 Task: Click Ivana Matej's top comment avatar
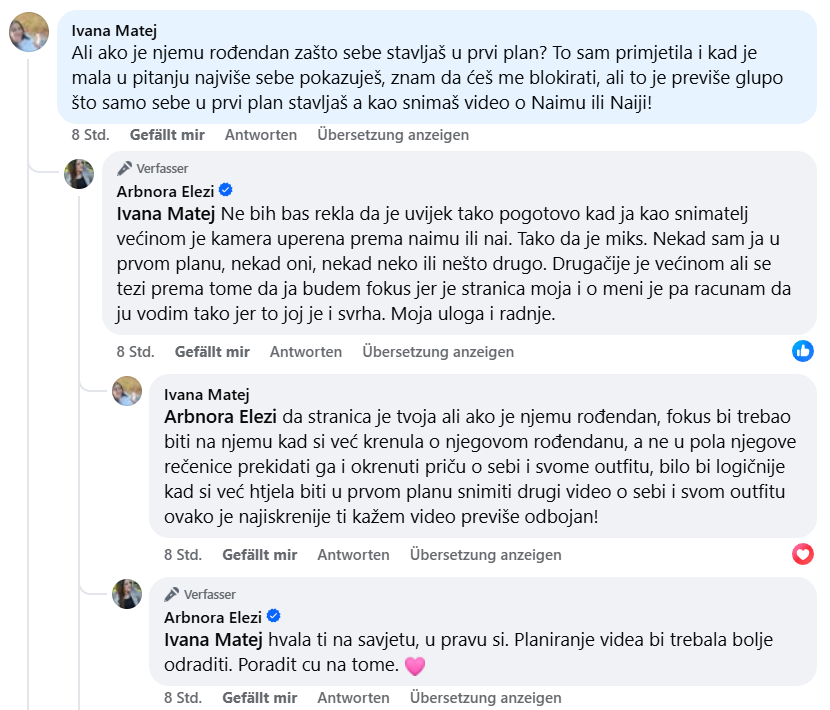[29, 32]
